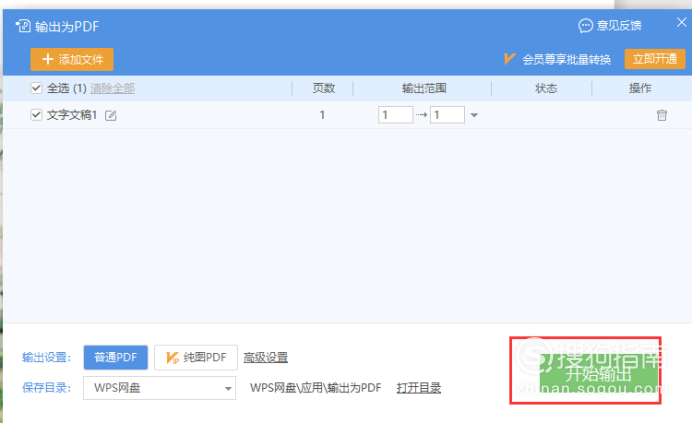Click 打开目录 link

[419, 388]
